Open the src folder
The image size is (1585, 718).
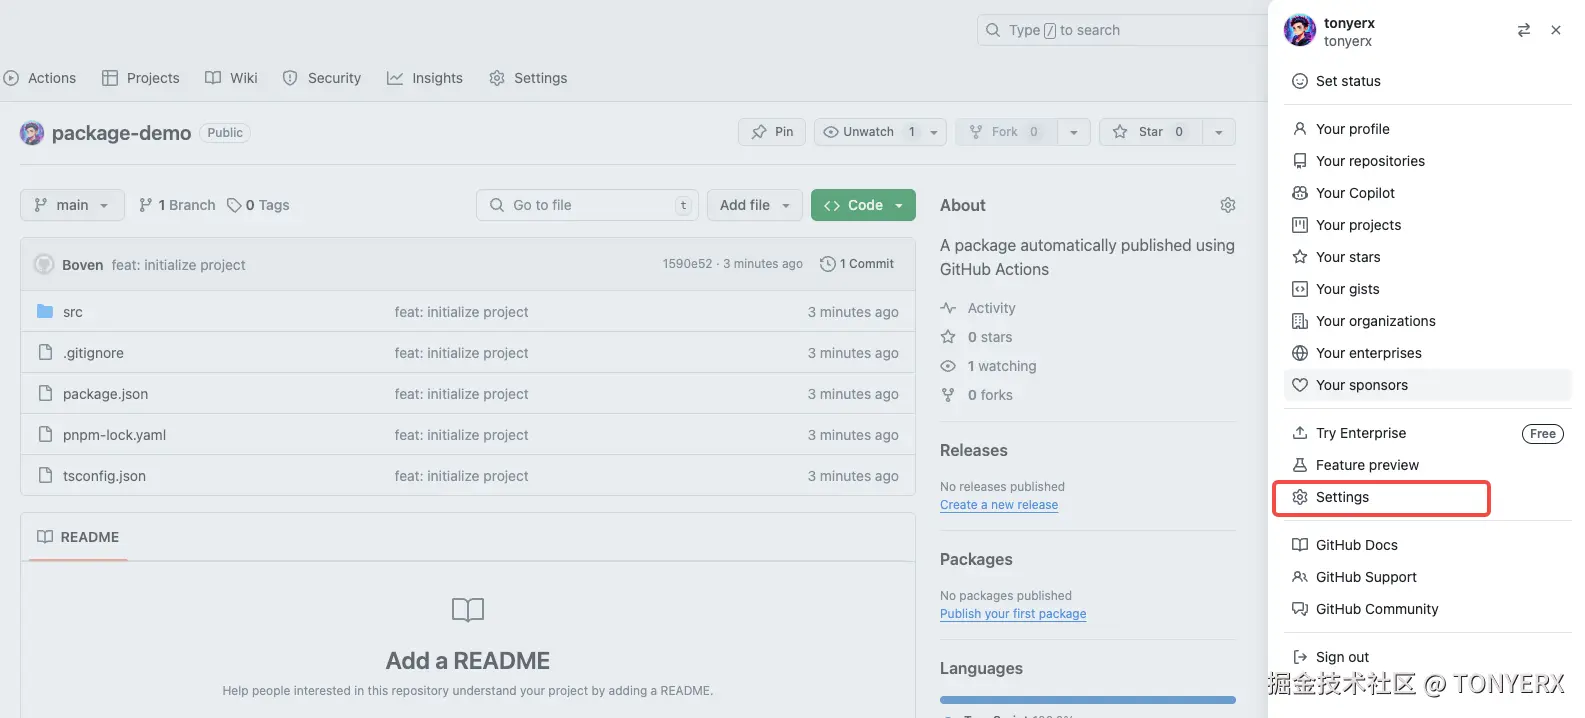(x=73, y=312)
